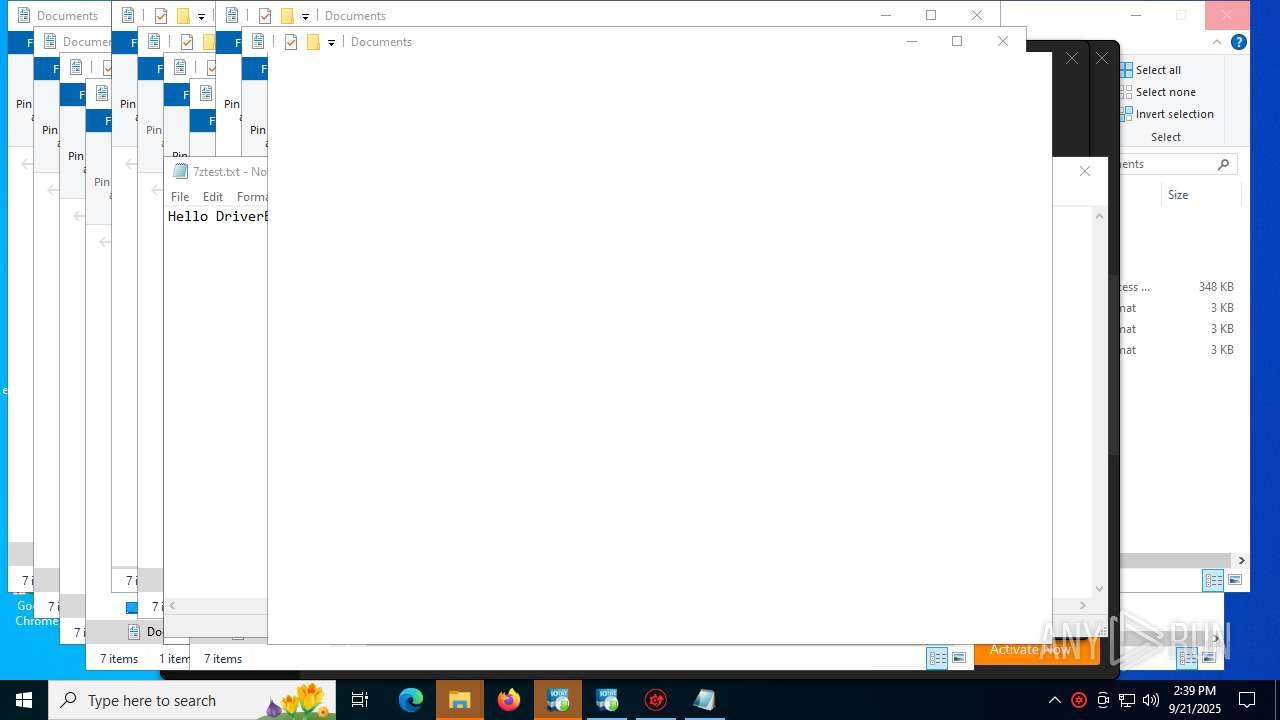Click Notepad horizontal scrollbar right arrow
Screen dimensions: 1280x720
[x=1083, y=606]
